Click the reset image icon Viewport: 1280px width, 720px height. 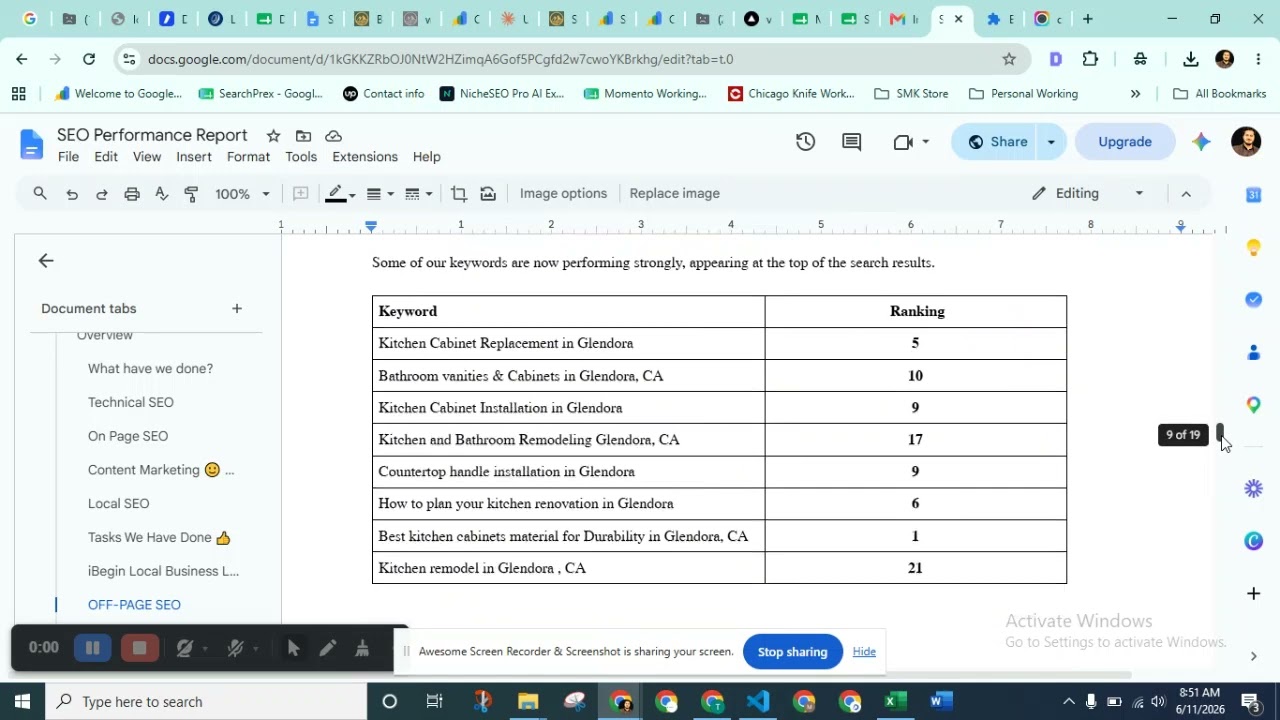[x=488, y=194]
